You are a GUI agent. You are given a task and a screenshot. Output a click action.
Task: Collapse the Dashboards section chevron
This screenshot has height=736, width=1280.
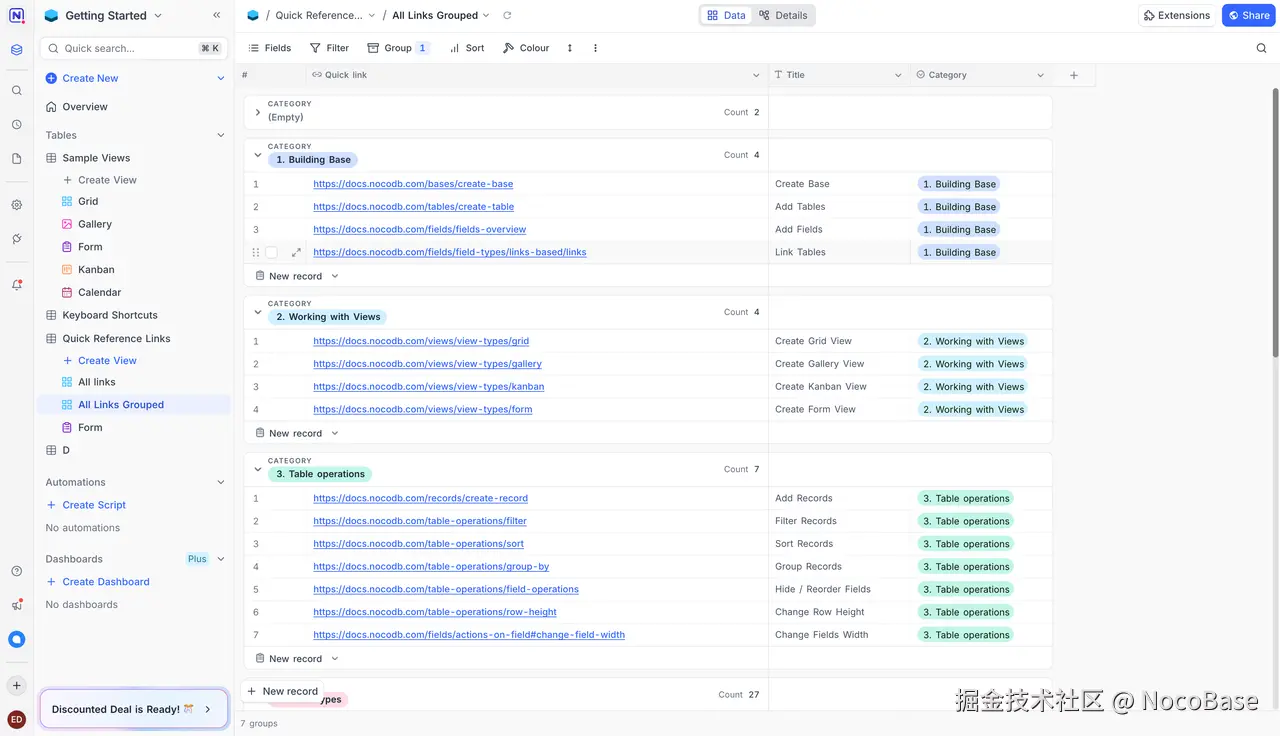point(221,559)
